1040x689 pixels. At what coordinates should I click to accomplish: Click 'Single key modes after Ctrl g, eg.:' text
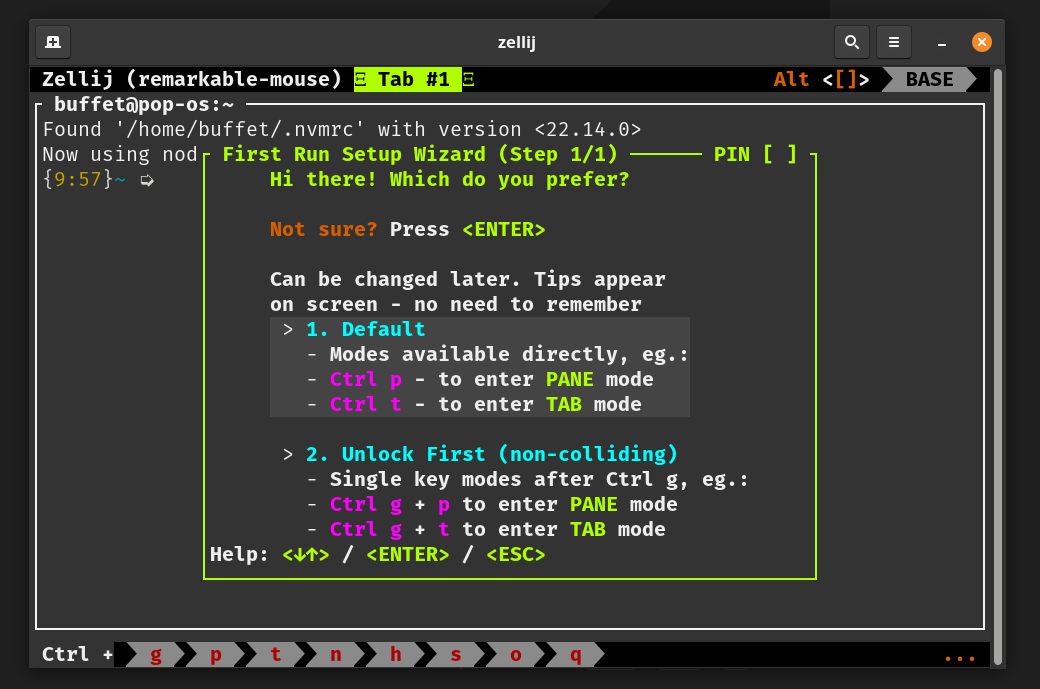click(x=539, y=479)
